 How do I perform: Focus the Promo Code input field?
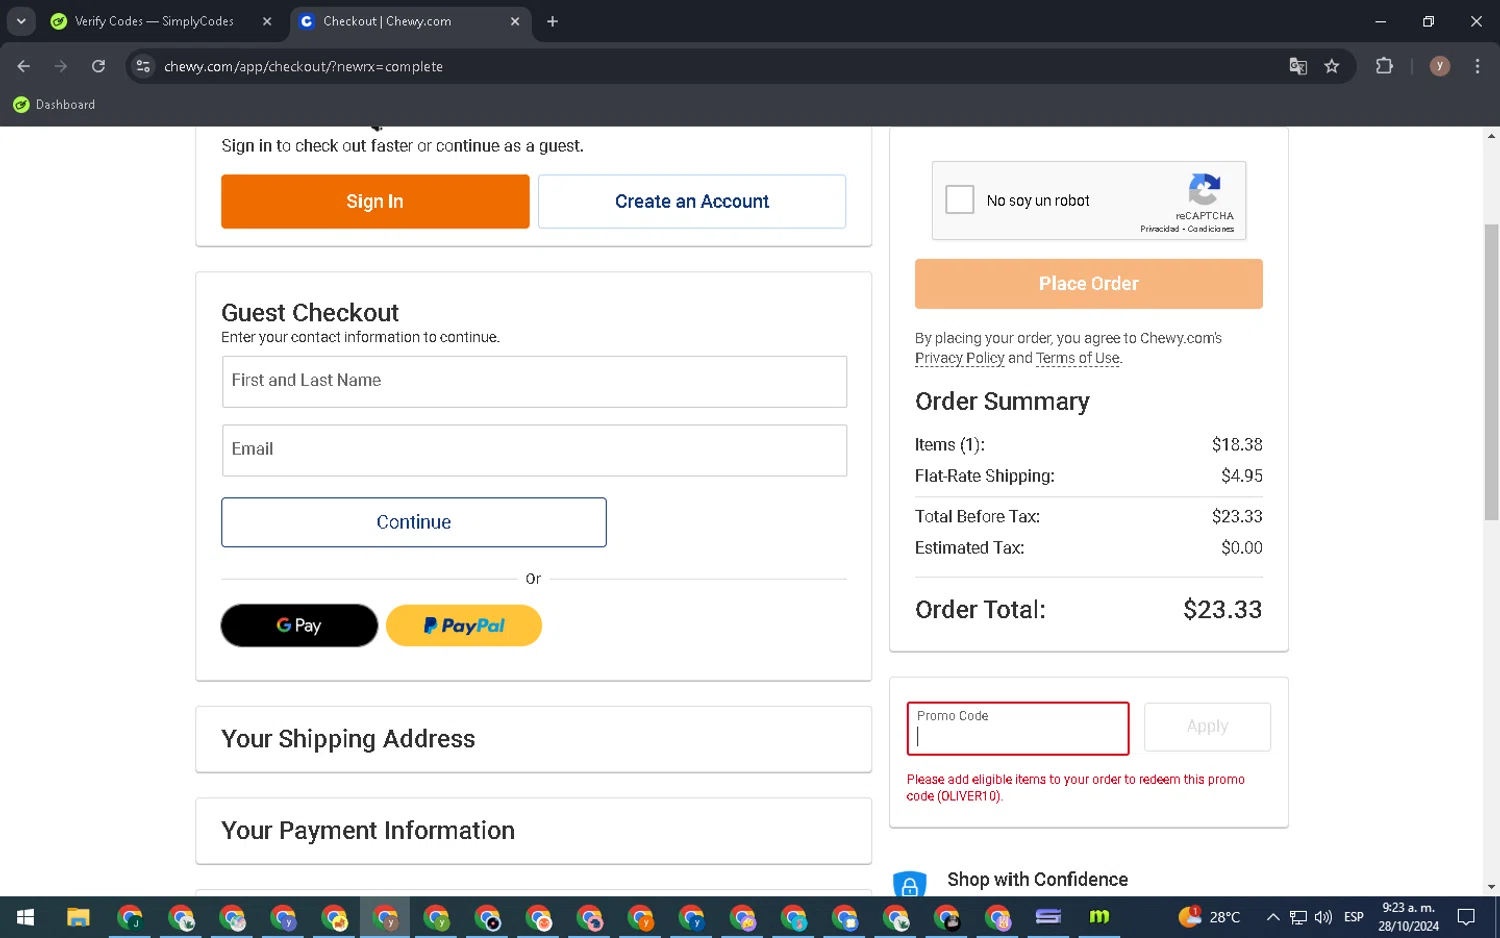pos(1018,728)
